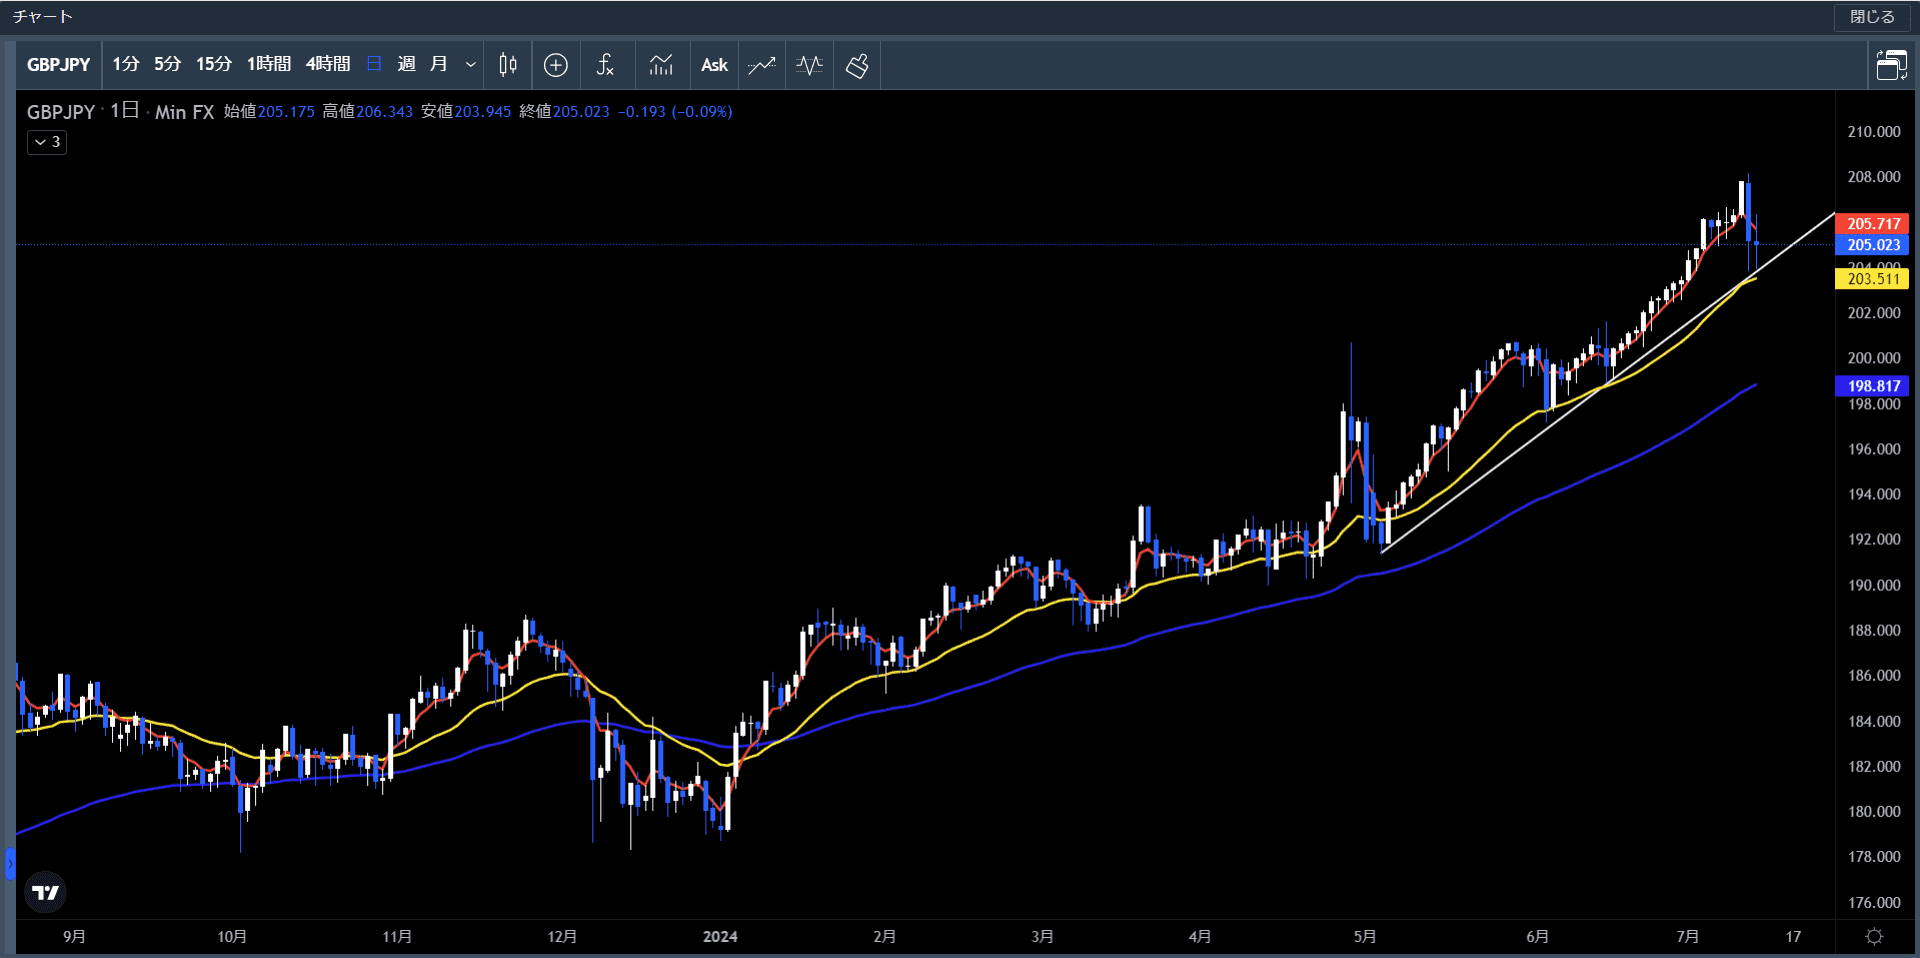
Task: Click the 閉じる close button
Action: click(1872, 17)
